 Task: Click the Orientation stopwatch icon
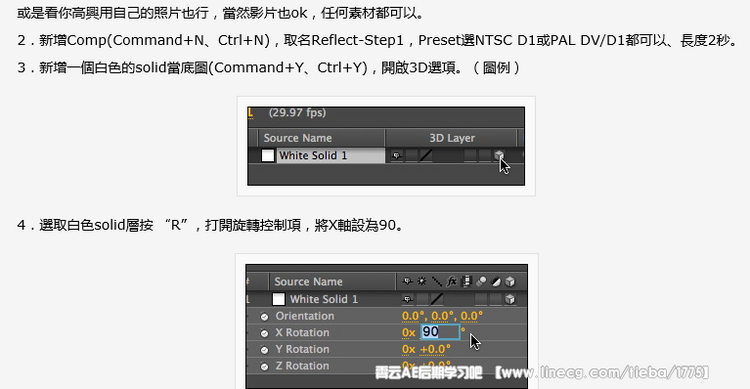point(264,316)
